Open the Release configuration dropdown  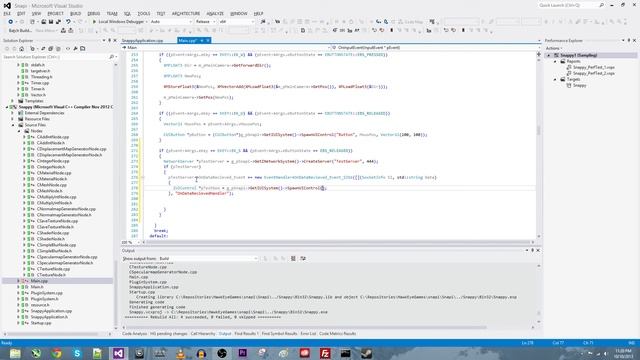(x=205, y=22)
